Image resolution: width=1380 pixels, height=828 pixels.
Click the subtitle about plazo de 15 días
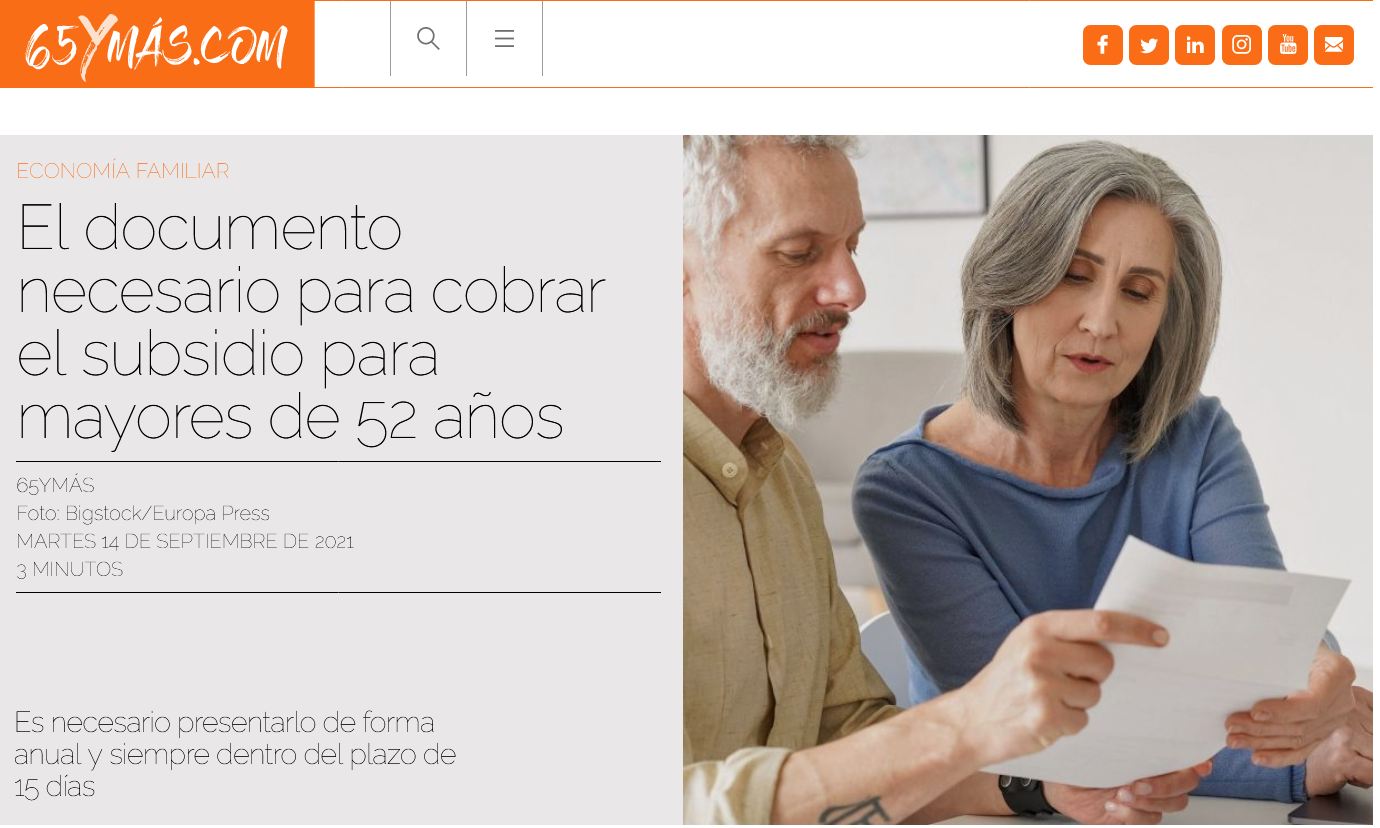235,754
